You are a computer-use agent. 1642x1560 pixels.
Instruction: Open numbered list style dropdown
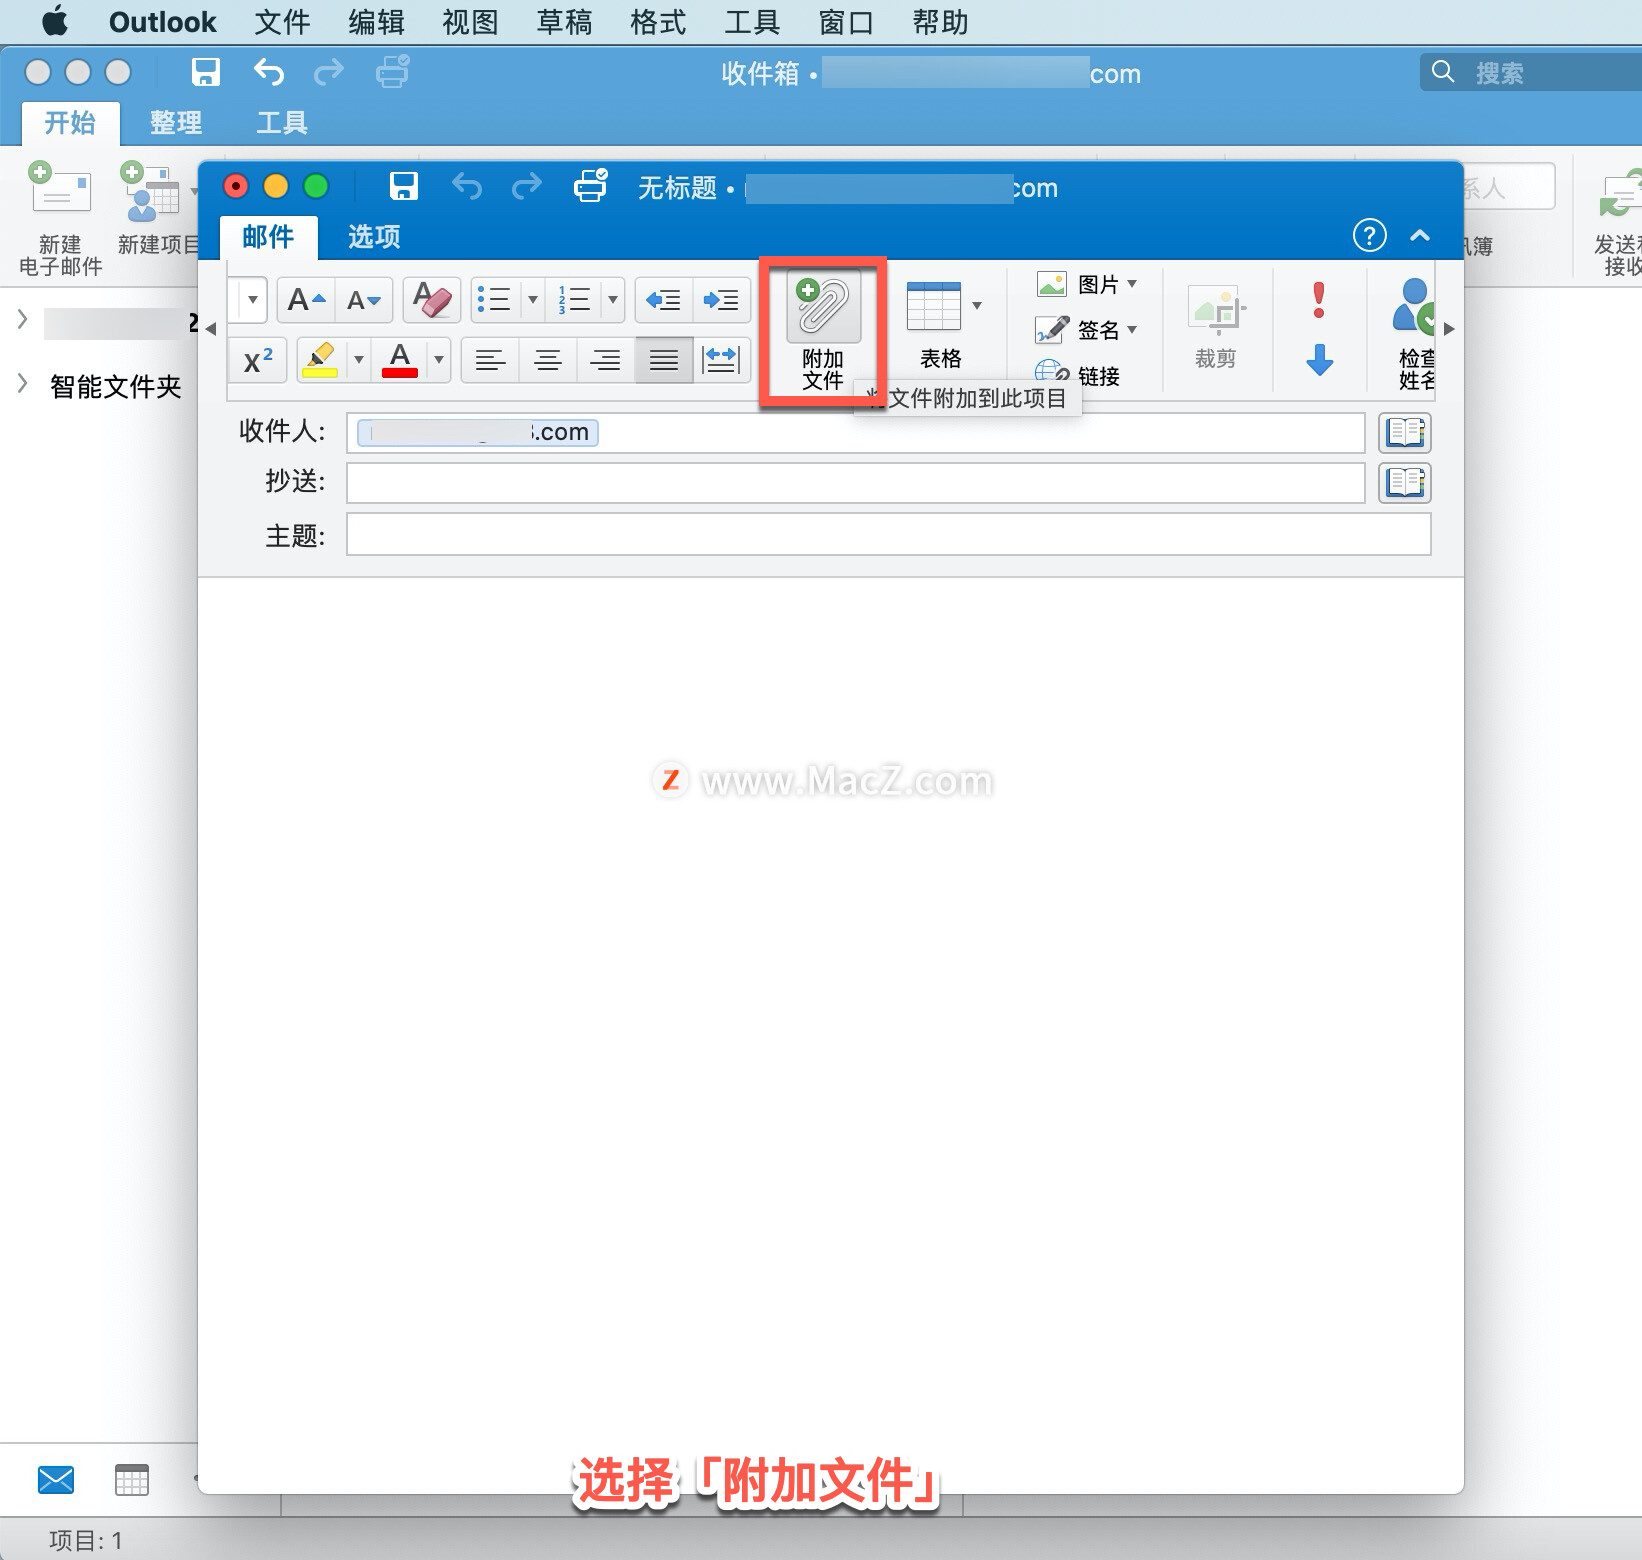click(x=613, y=300)
